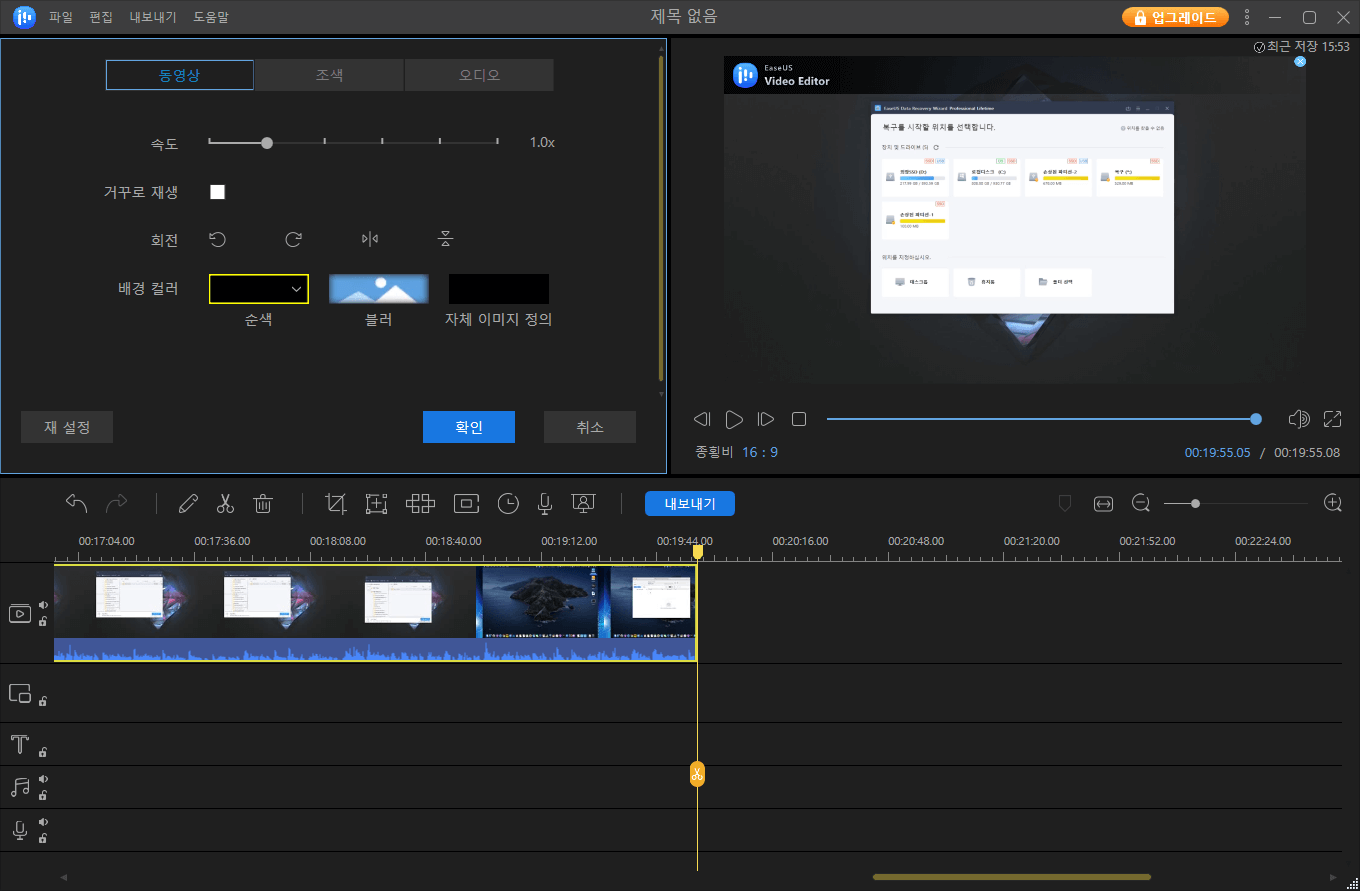Click the microphone voiceover icon in toolbar

(x=545, y=504)
